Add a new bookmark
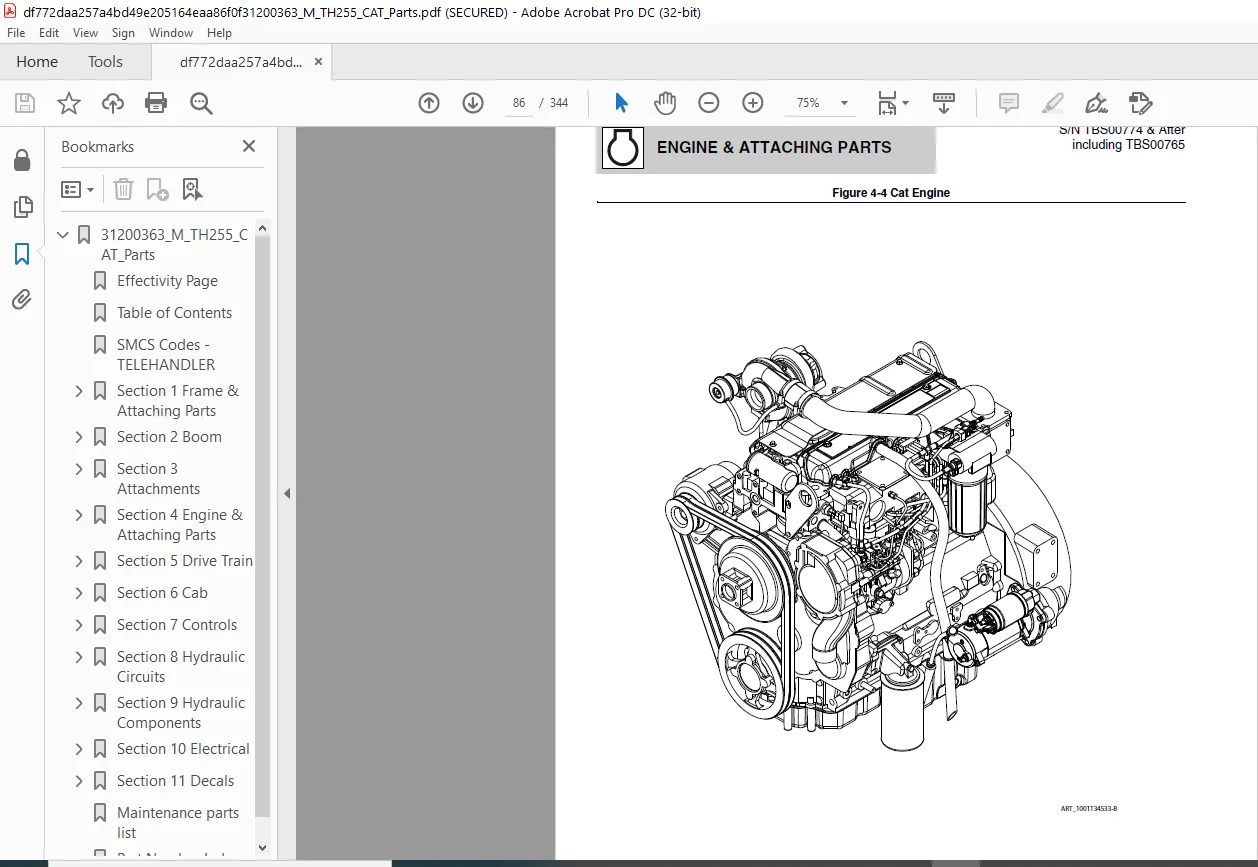This screenshot has height=867, width=1258. point(157,189)
